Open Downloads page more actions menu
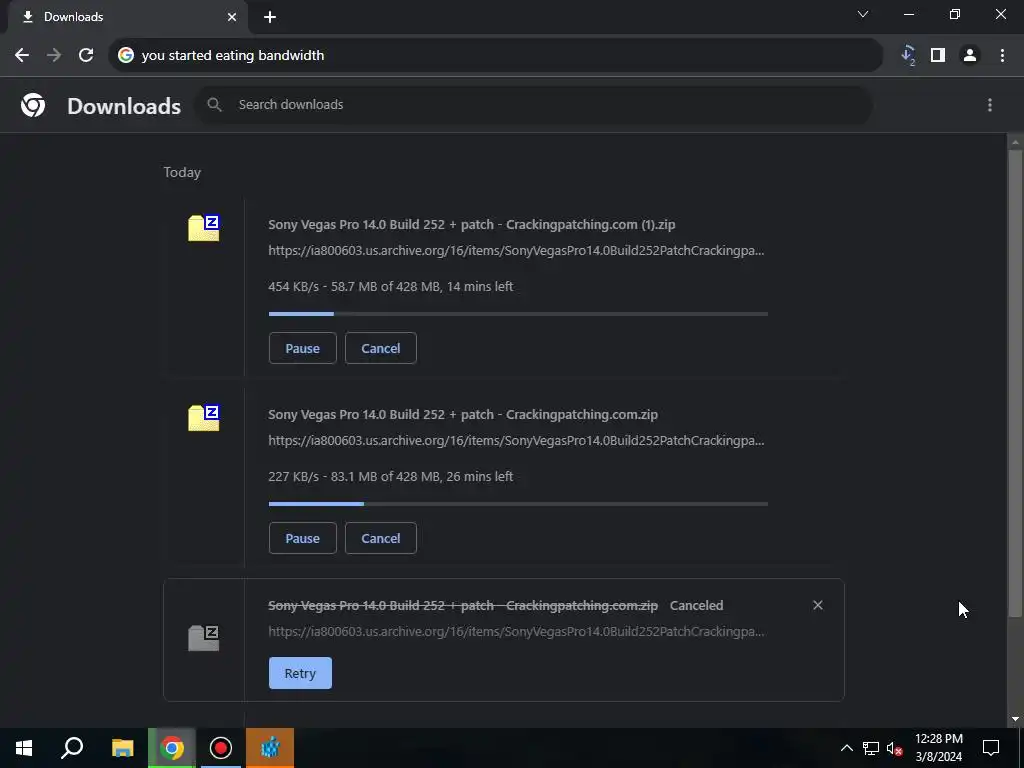Viewport: 1024px width, 768px height. (x=989, y=105)
